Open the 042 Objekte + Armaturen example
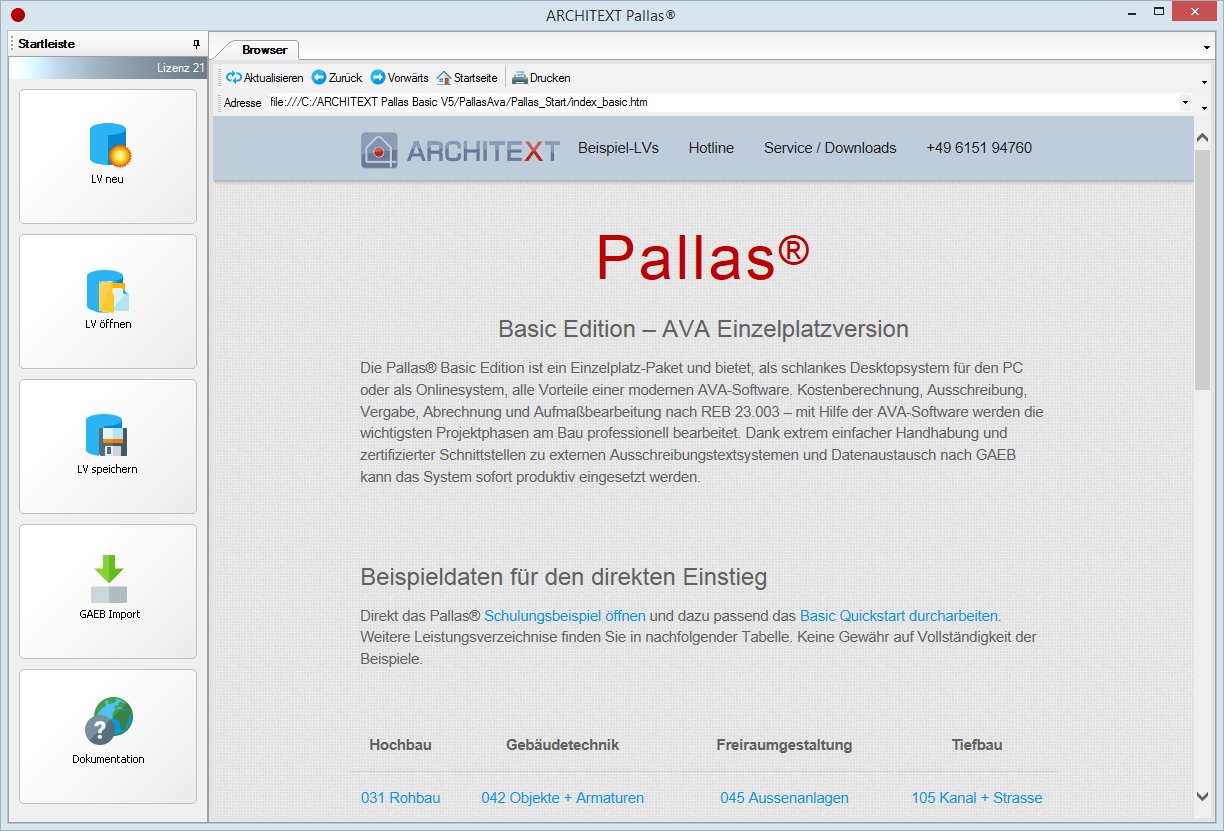Viewport: 1224px width, 831px height. pos(562,798)
